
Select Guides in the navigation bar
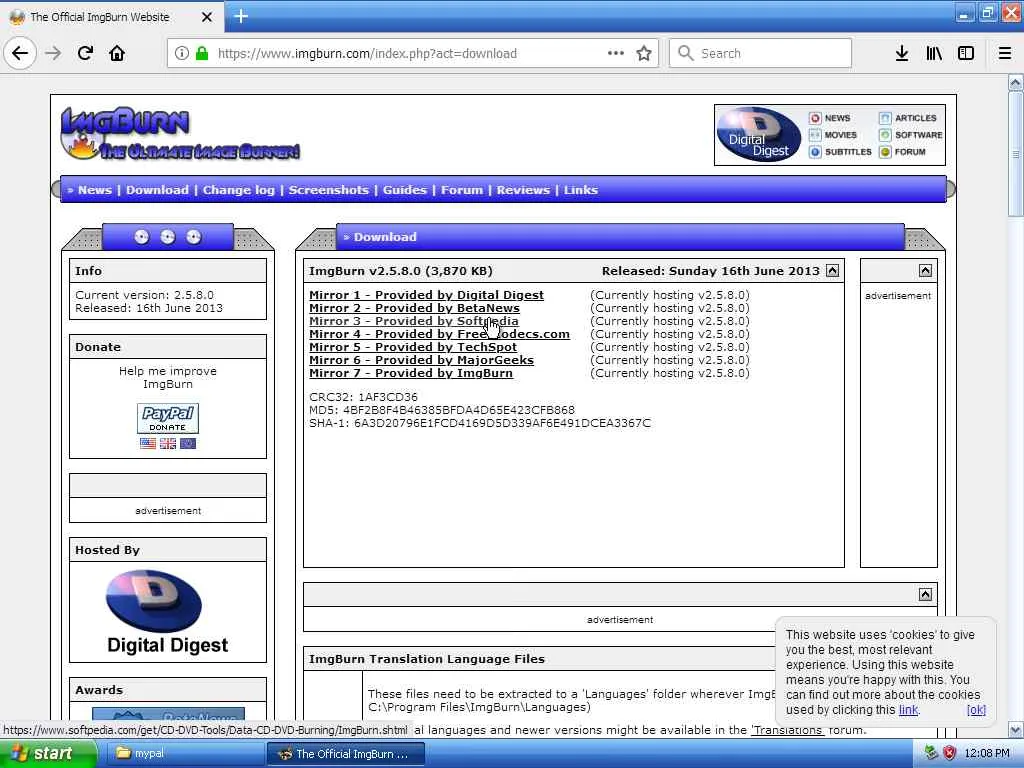[x=404, y=190]
